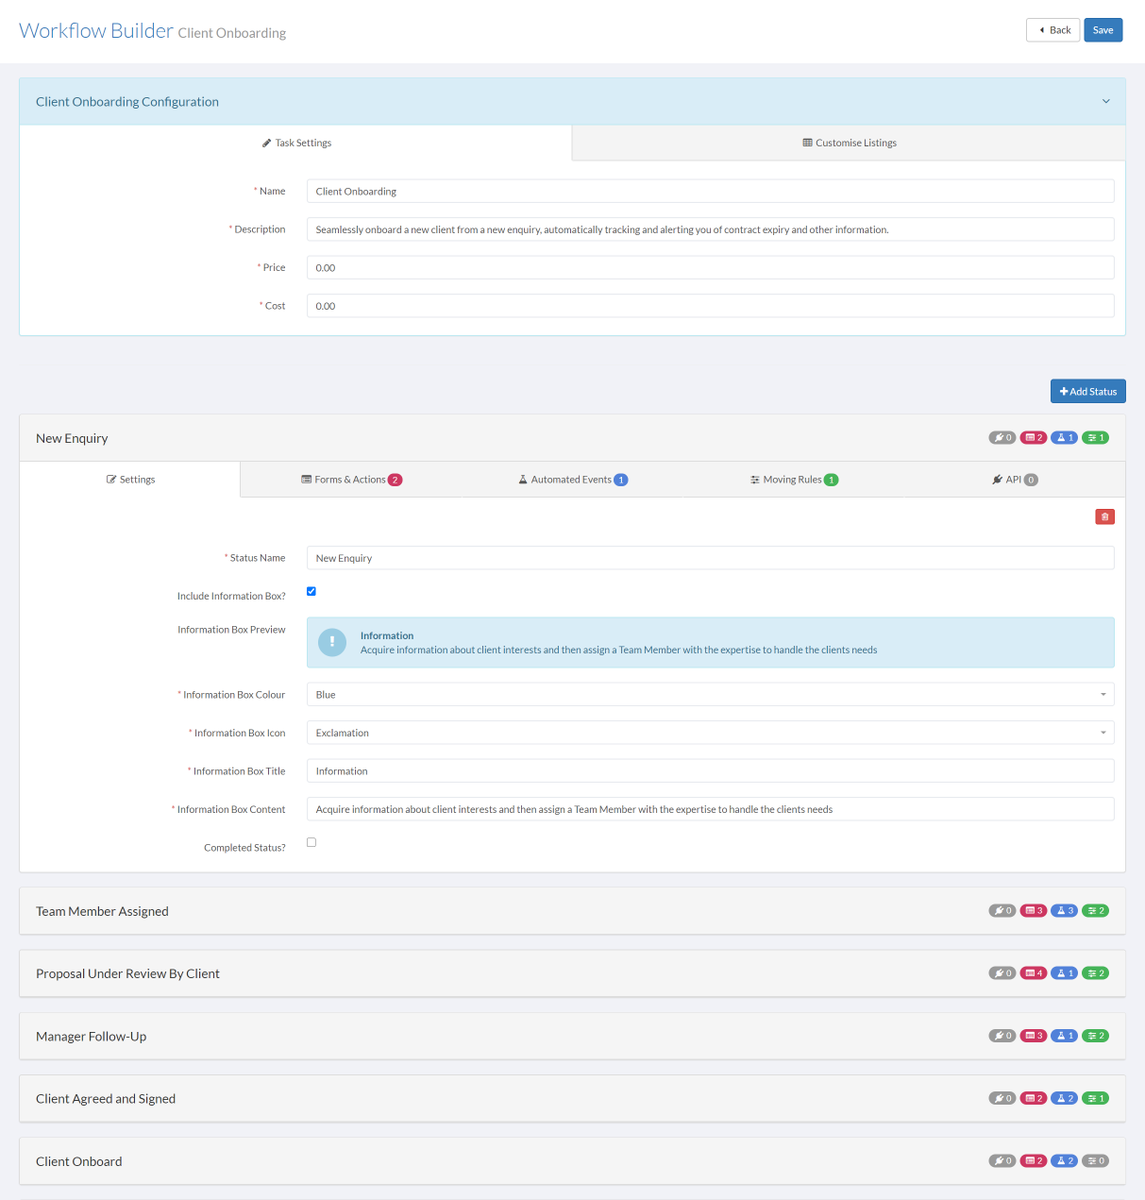Click the red forms badge on Manager Follow-Up row
The image size is (1145, 1200).
(1033, 1036)
